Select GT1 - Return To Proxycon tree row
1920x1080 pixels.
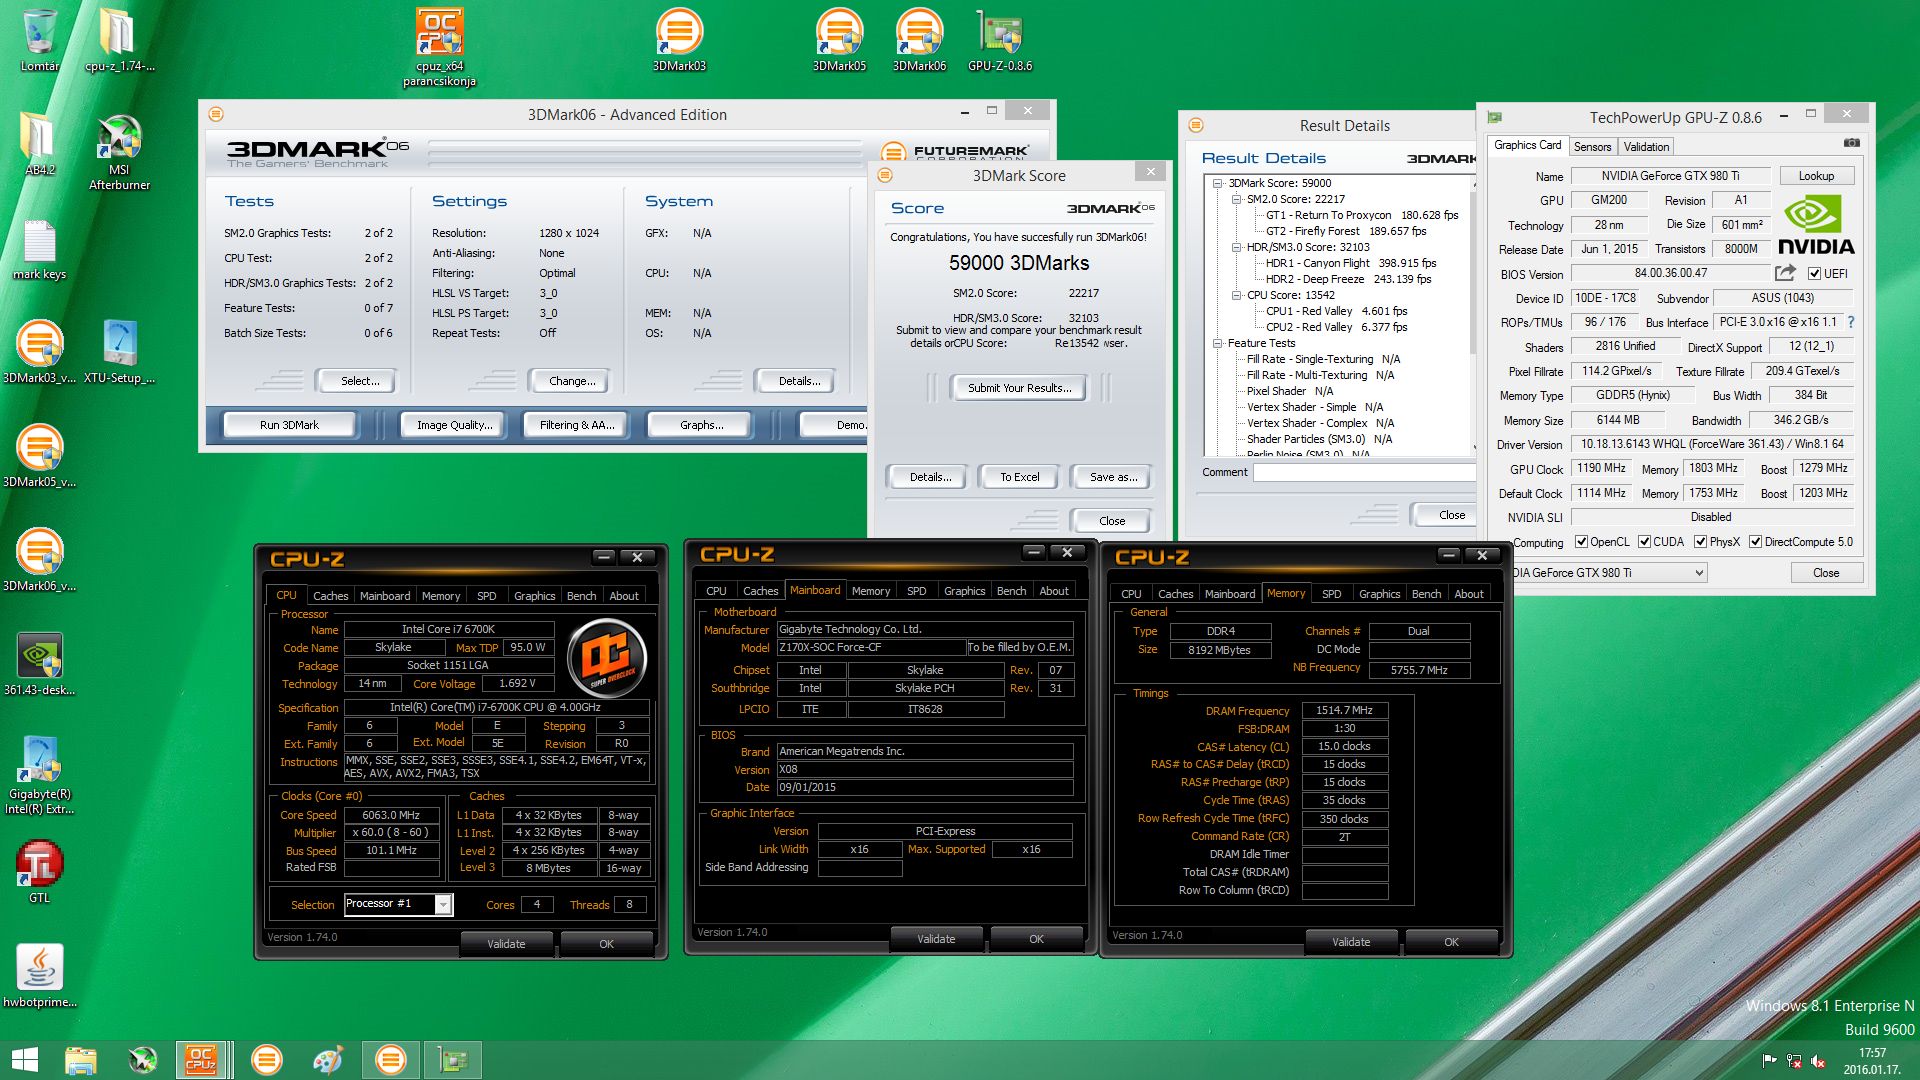[x=1361, y=215]
